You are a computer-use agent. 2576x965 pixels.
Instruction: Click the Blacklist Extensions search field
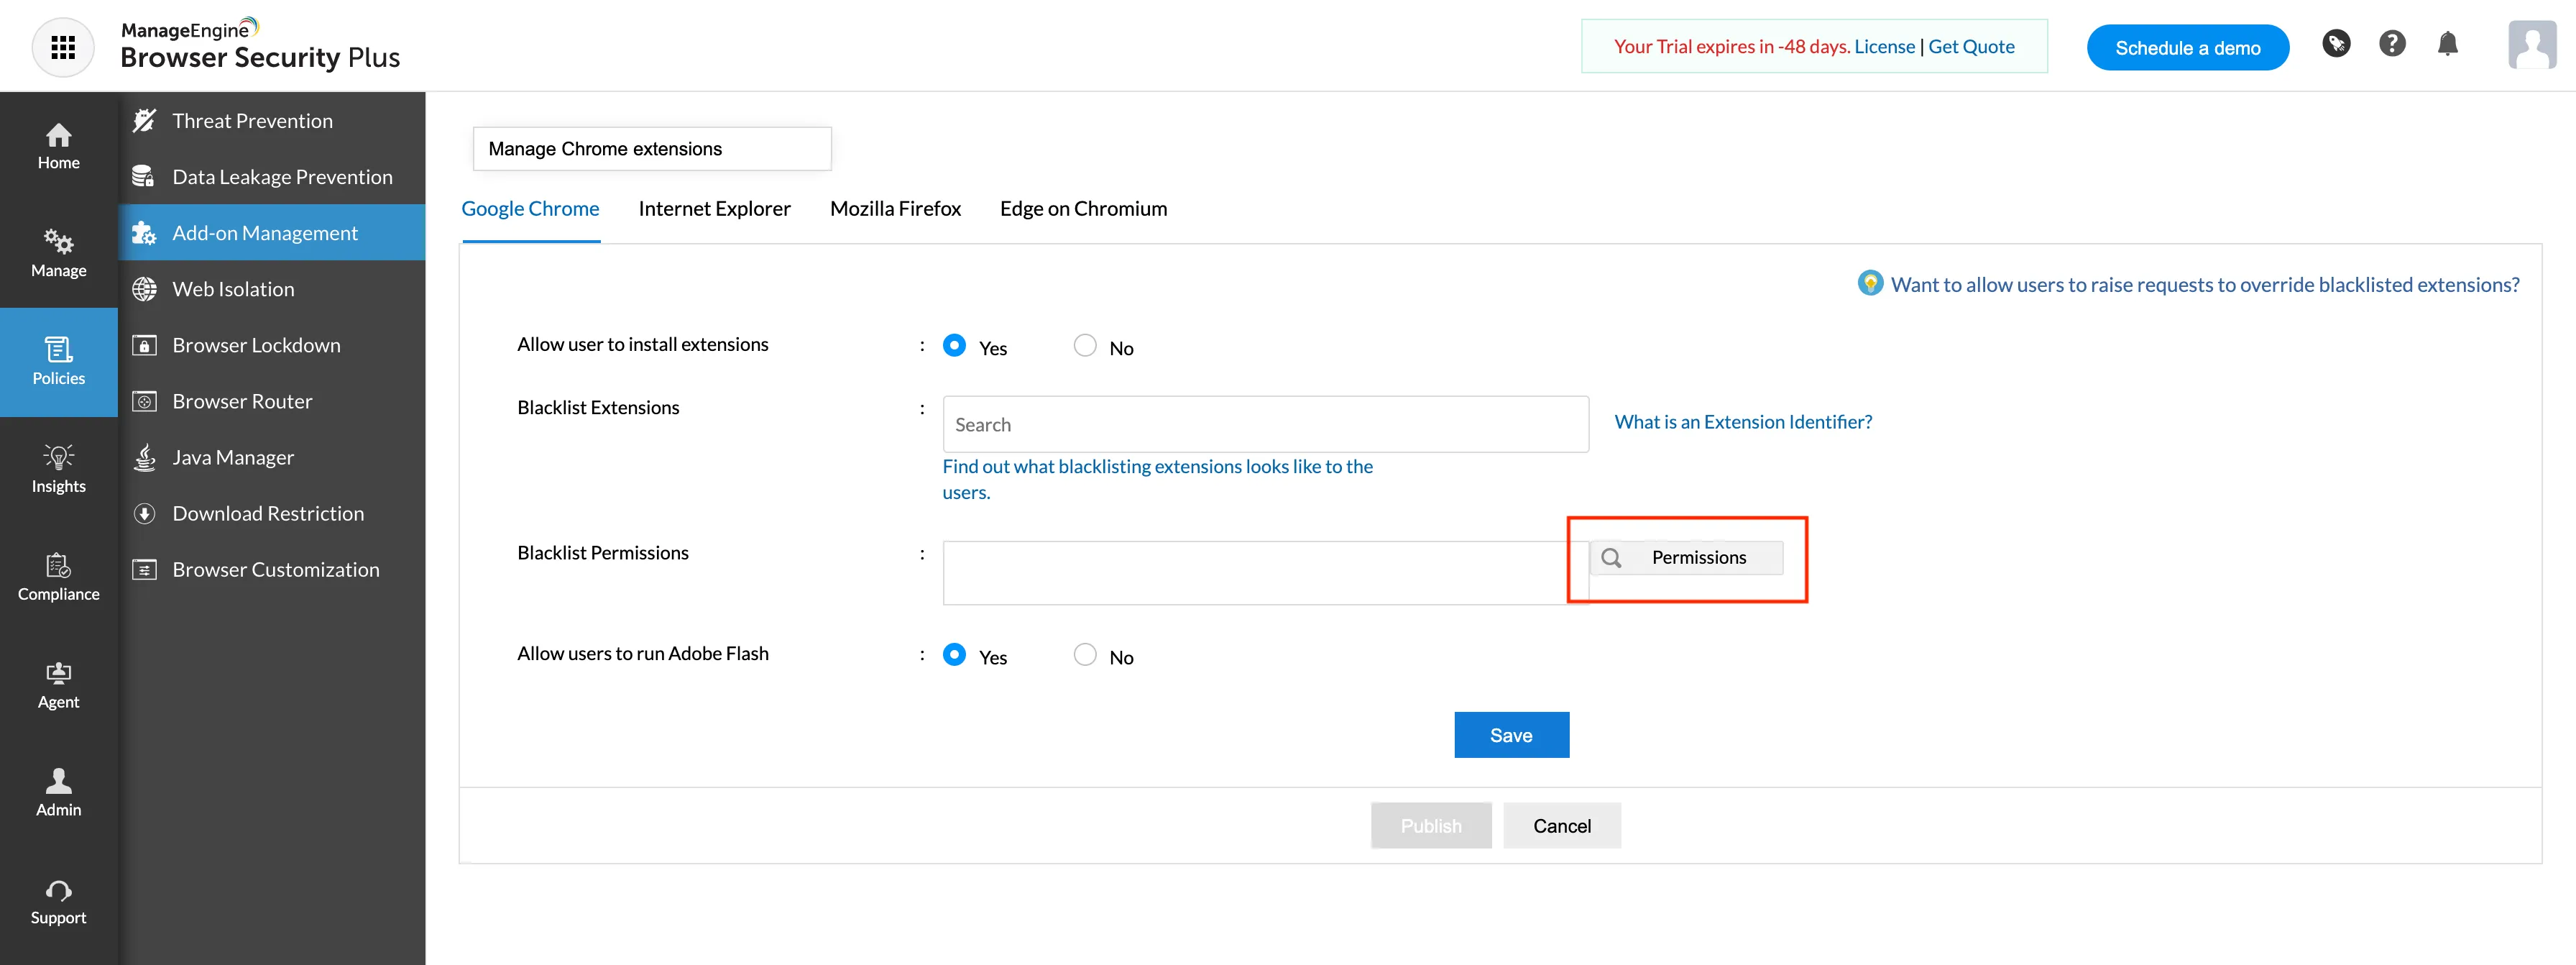click(x=1265, y=424)
